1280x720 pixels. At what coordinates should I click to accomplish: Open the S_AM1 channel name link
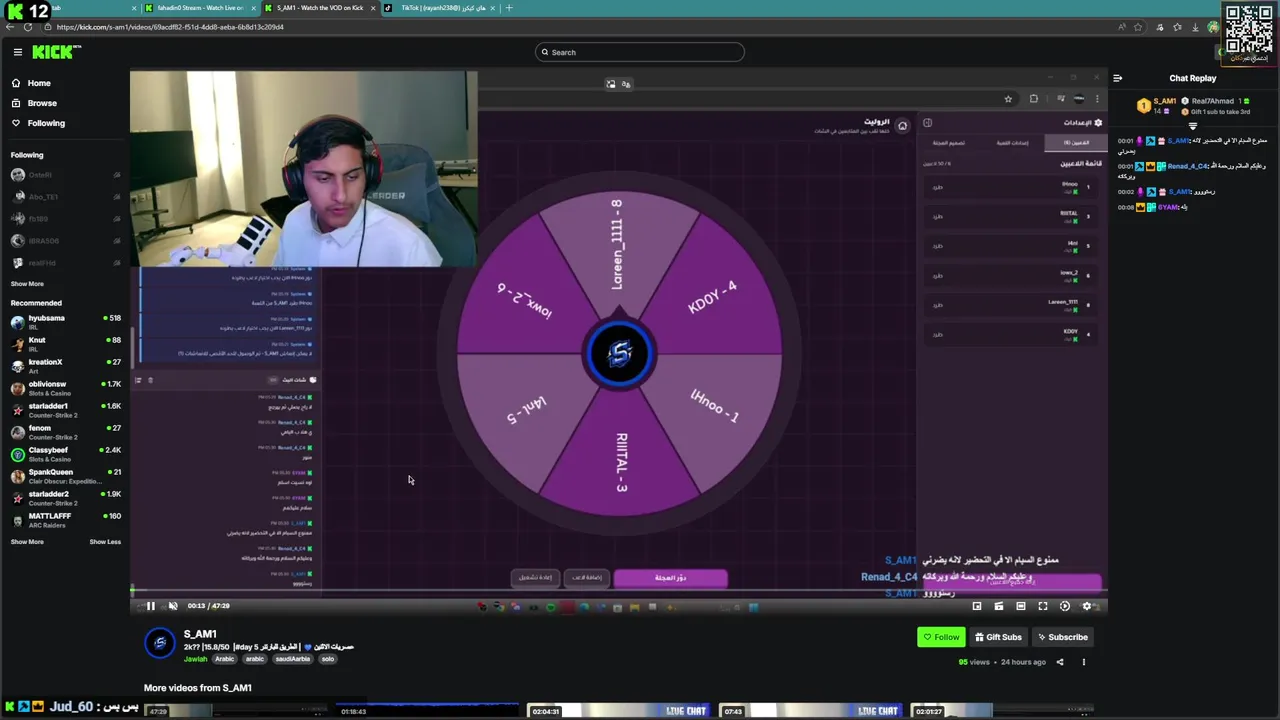(x=200, y=634)
